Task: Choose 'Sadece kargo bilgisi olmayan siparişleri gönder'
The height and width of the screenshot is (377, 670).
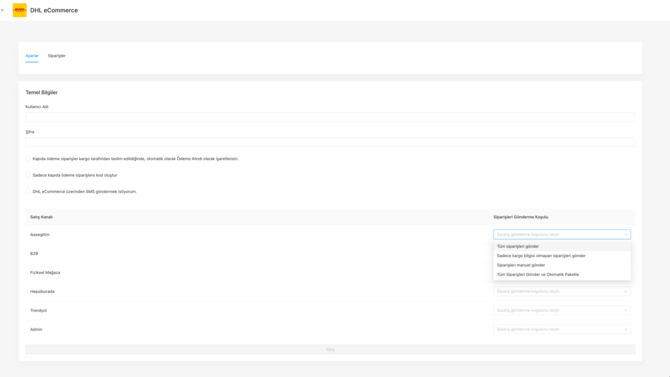Action: click(x=562, y=256)
